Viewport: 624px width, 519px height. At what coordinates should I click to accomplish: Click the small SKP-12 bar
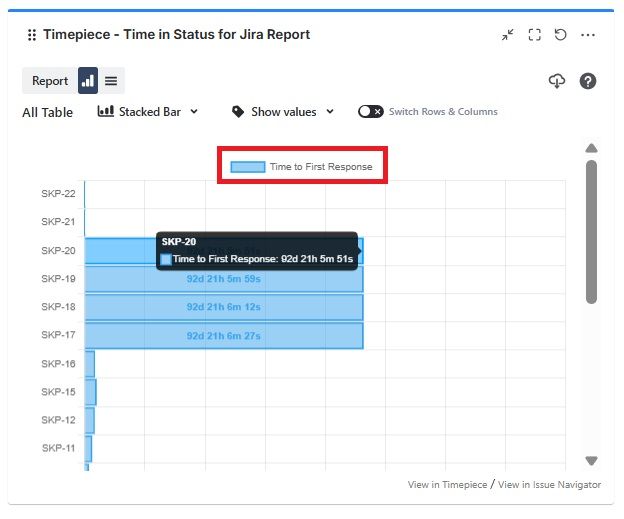click(90, 420)
